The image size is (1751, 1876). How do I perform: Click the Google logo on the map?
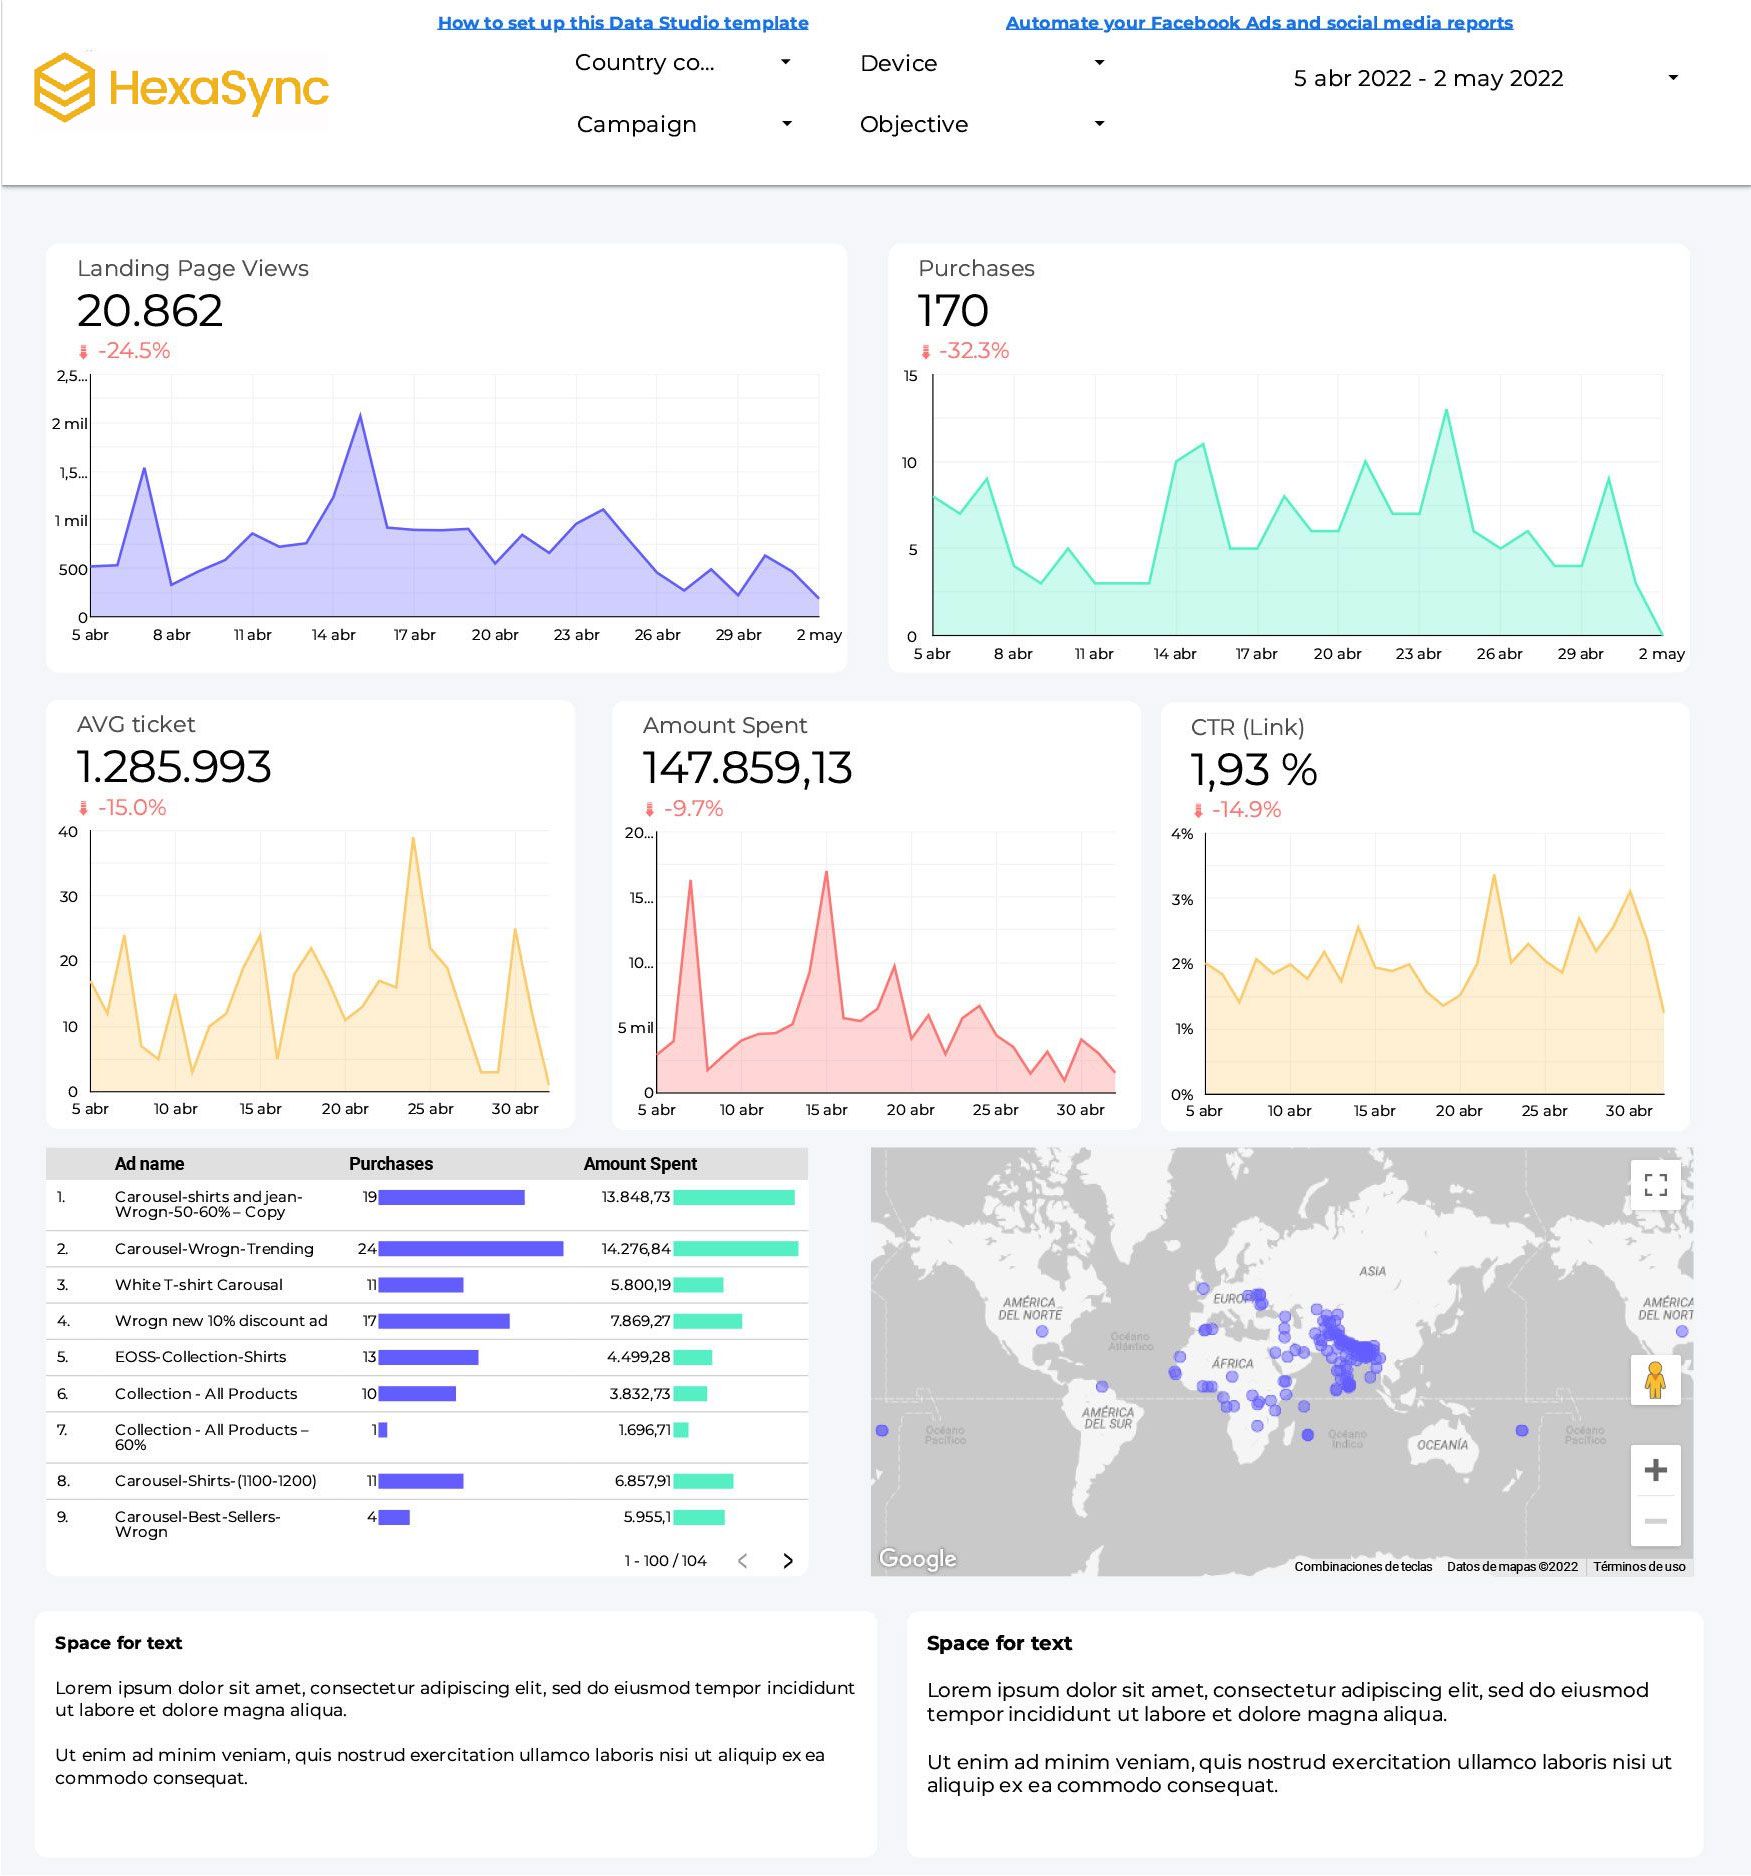pyautogui.click(x=916, y=1558)
